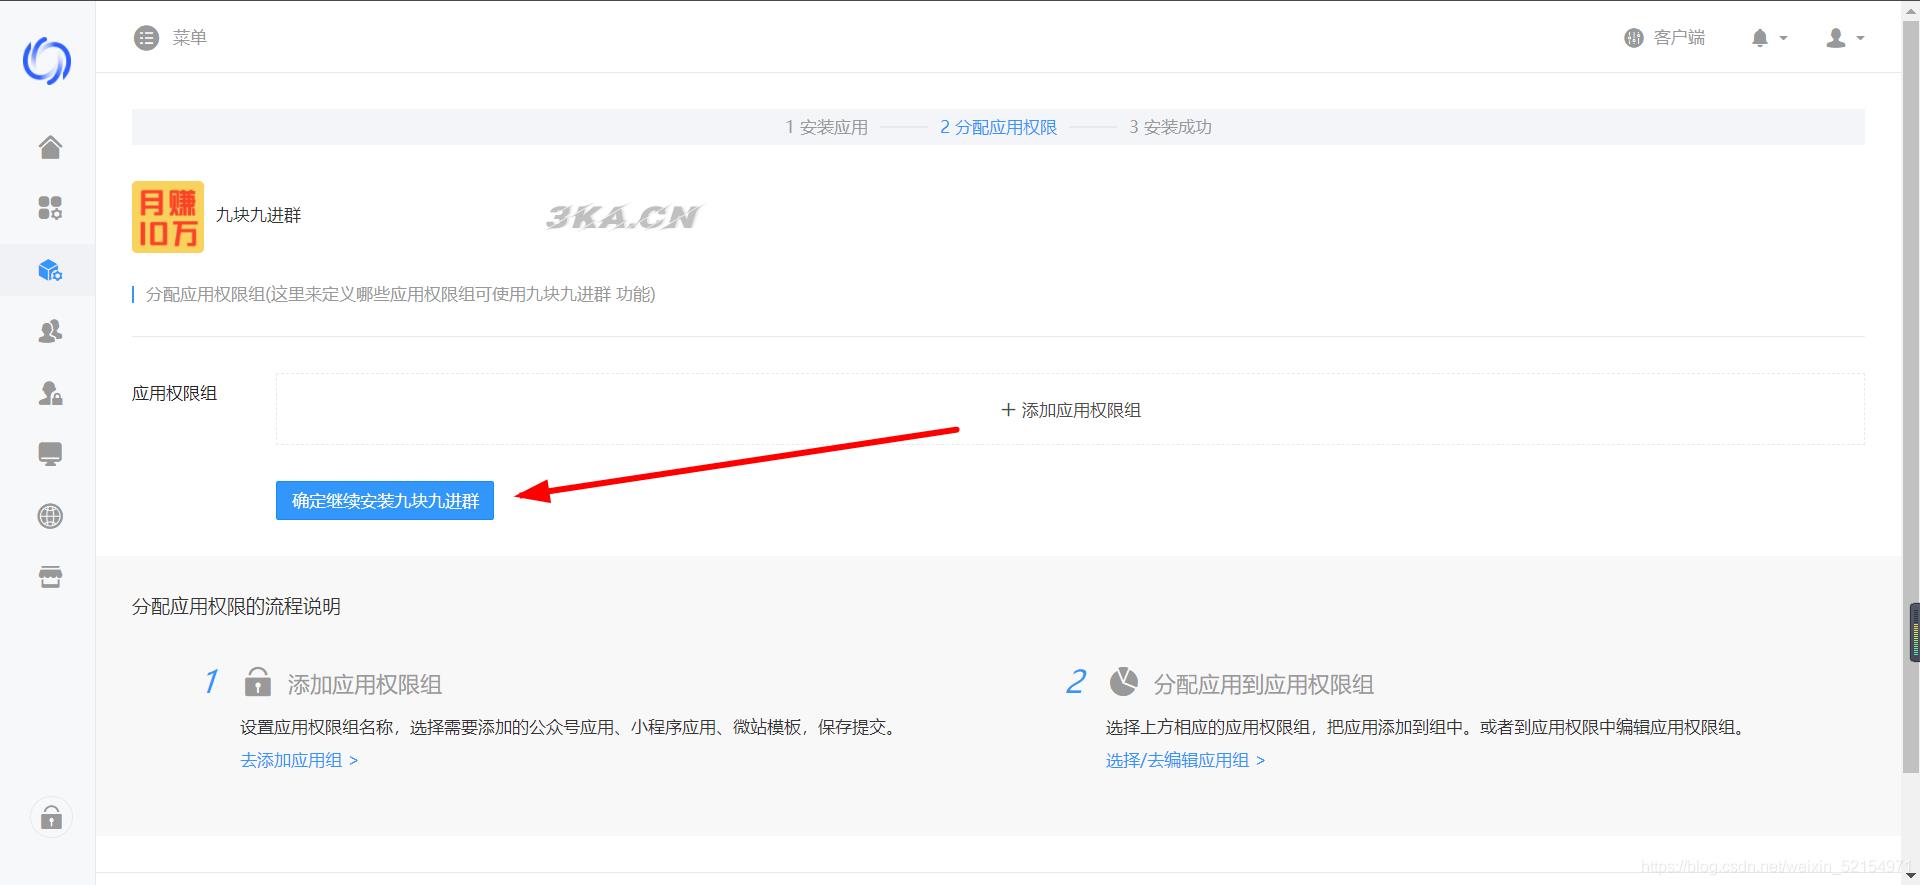Click the lock icon at sidebar bottom
The width and height of the screenshot is (1920, 885).
tap(51, 818)
